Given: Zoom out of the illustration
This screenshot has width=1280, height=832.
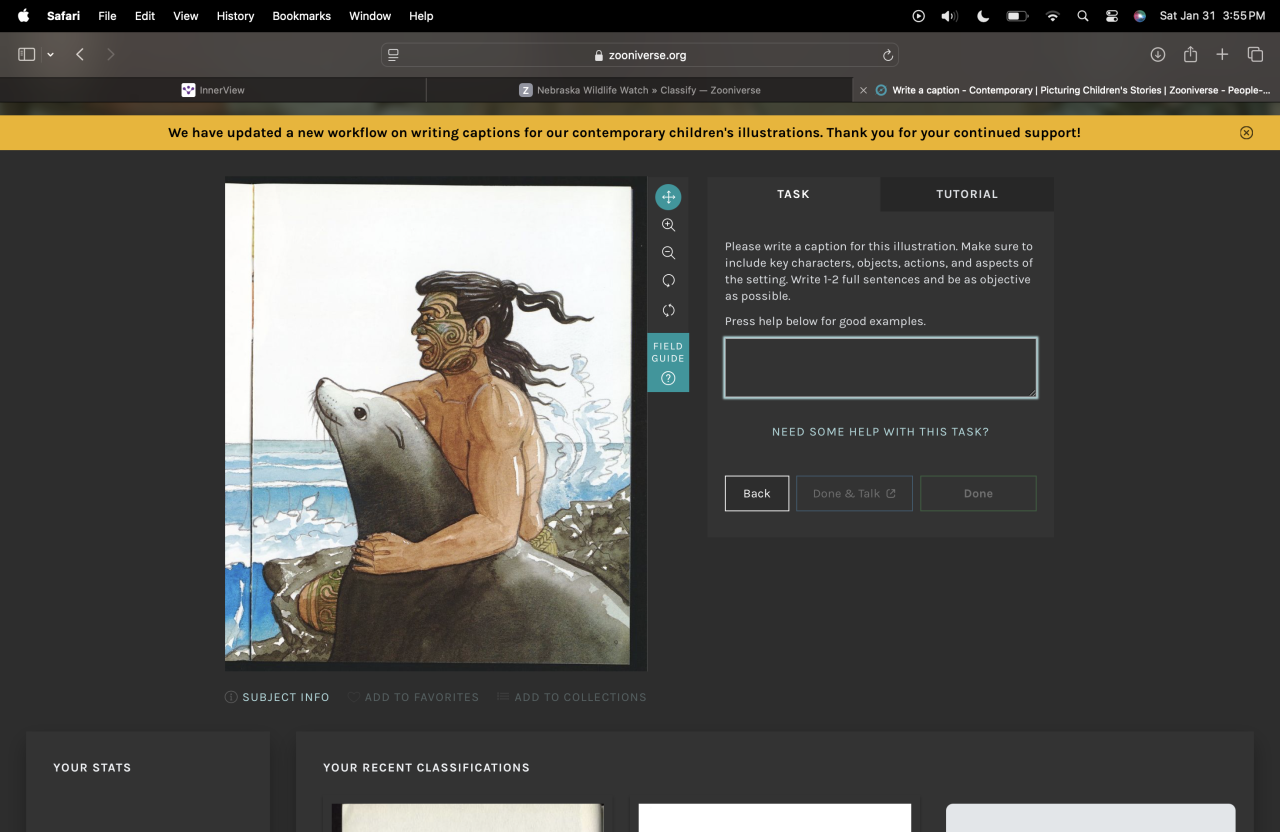Looking at the screenshot, I should (668, 253).
